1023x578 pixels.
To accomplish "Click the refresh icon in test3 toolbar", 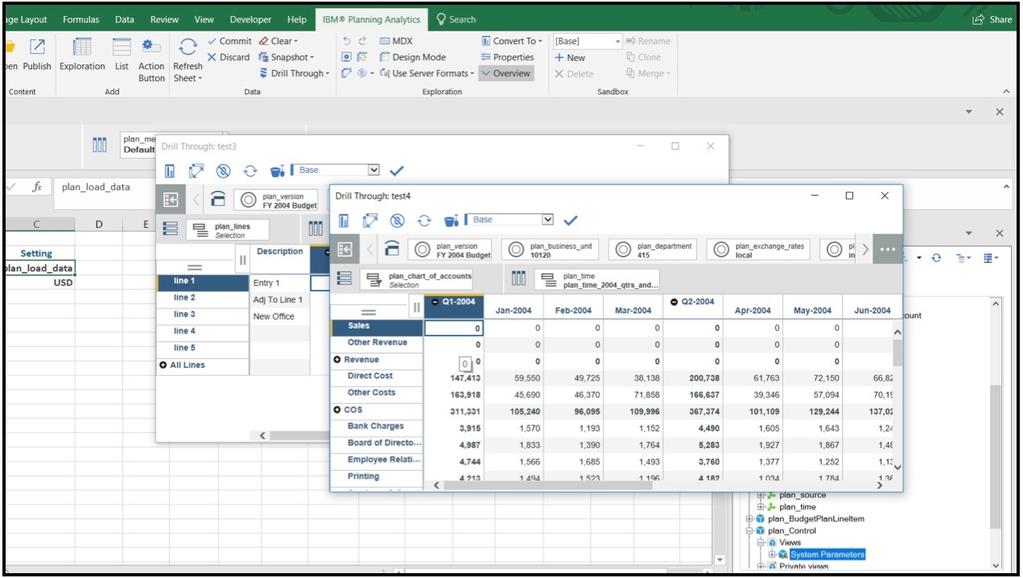I will click(251, 171).
